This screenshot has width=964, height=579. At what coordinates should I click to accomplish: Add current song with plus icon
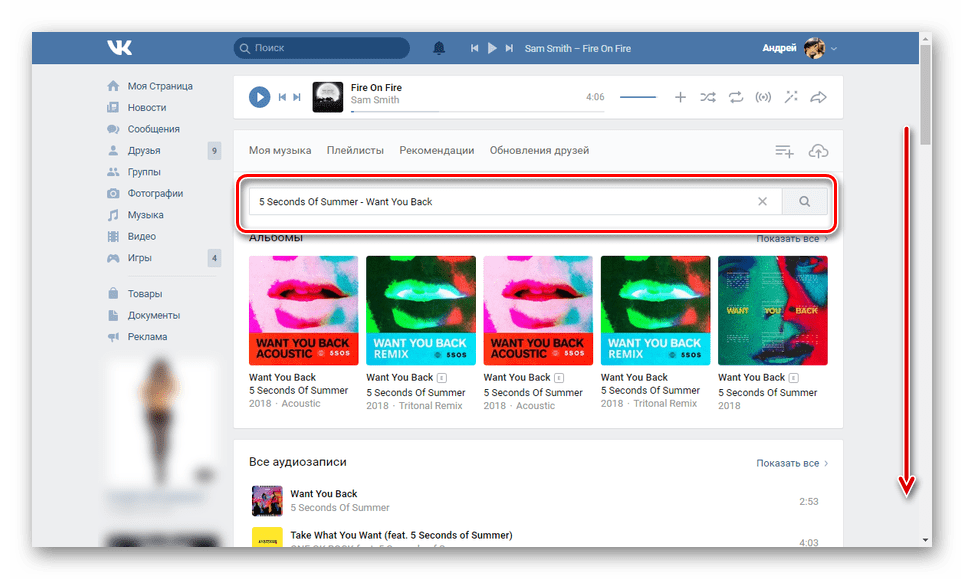coord(680,97)
